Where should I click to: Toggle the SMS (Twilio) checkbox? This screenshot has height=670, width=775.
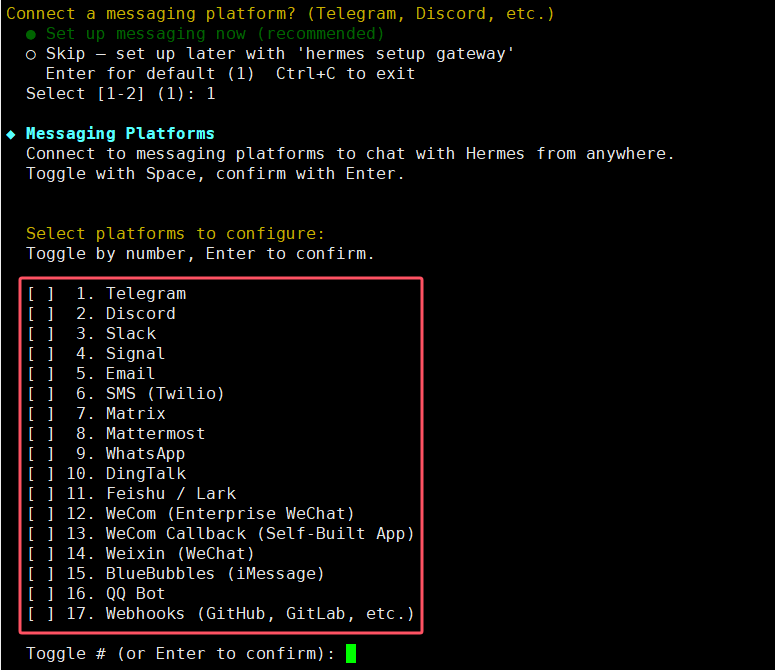point(41,394)
